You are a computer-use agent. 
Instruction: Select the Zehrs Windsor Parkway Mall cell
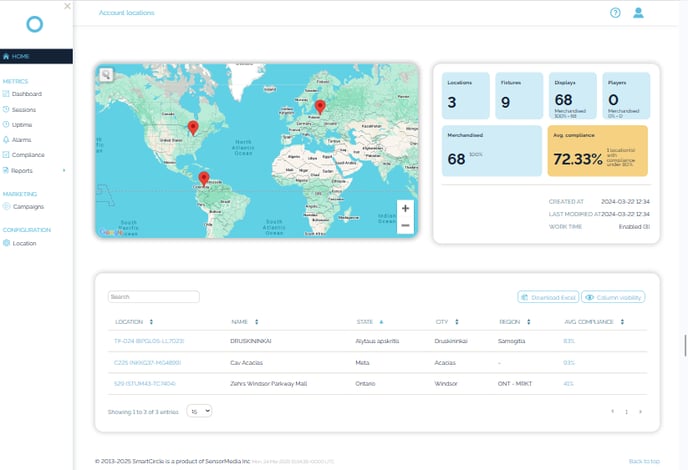(x=269, y=384)
